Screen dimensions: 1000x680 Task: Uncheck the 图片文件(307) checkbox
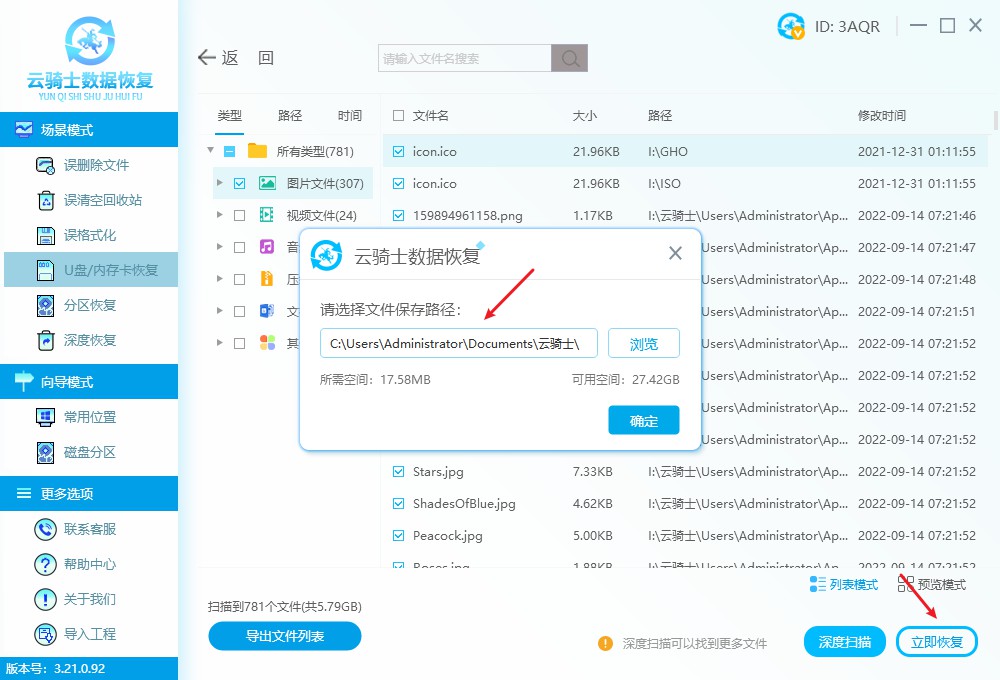click(x=240, y=183)
